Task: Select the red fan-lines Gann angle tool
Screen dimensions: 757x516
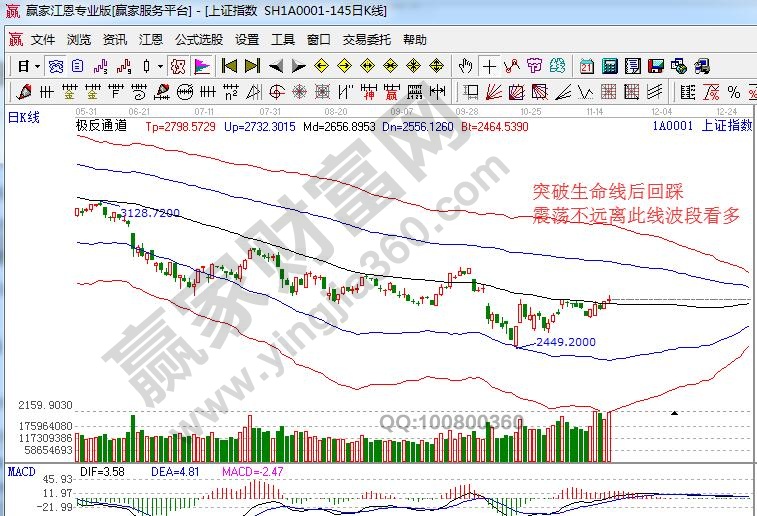Action: pyautogui.click(x=493, y=92)
